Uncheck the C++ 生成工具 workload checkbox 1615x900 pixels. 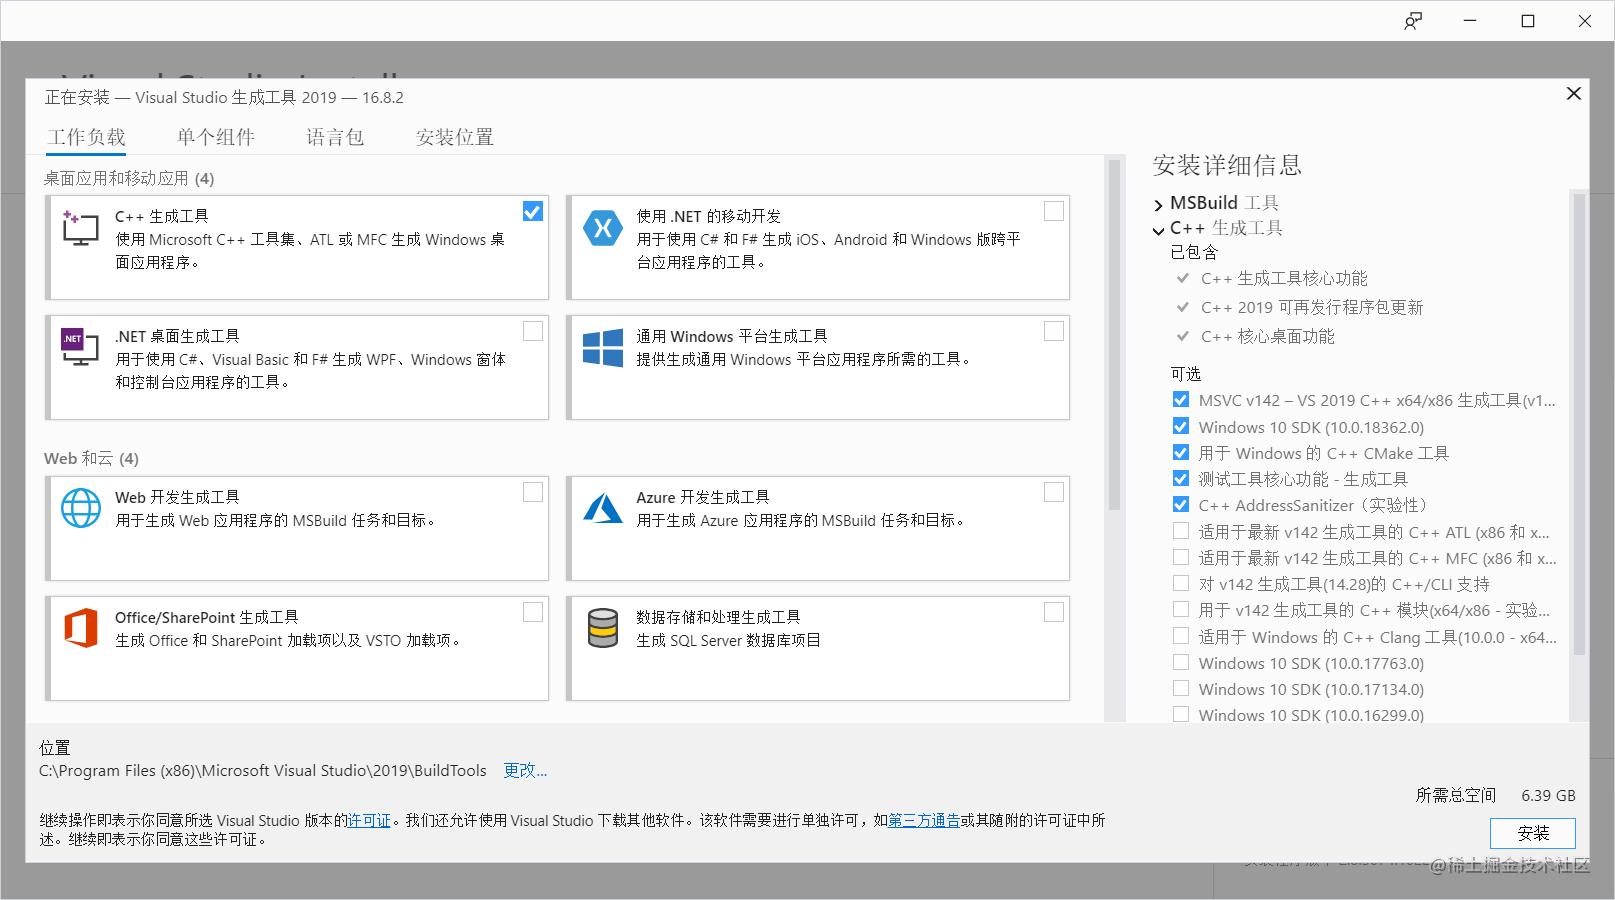point(533,211)
